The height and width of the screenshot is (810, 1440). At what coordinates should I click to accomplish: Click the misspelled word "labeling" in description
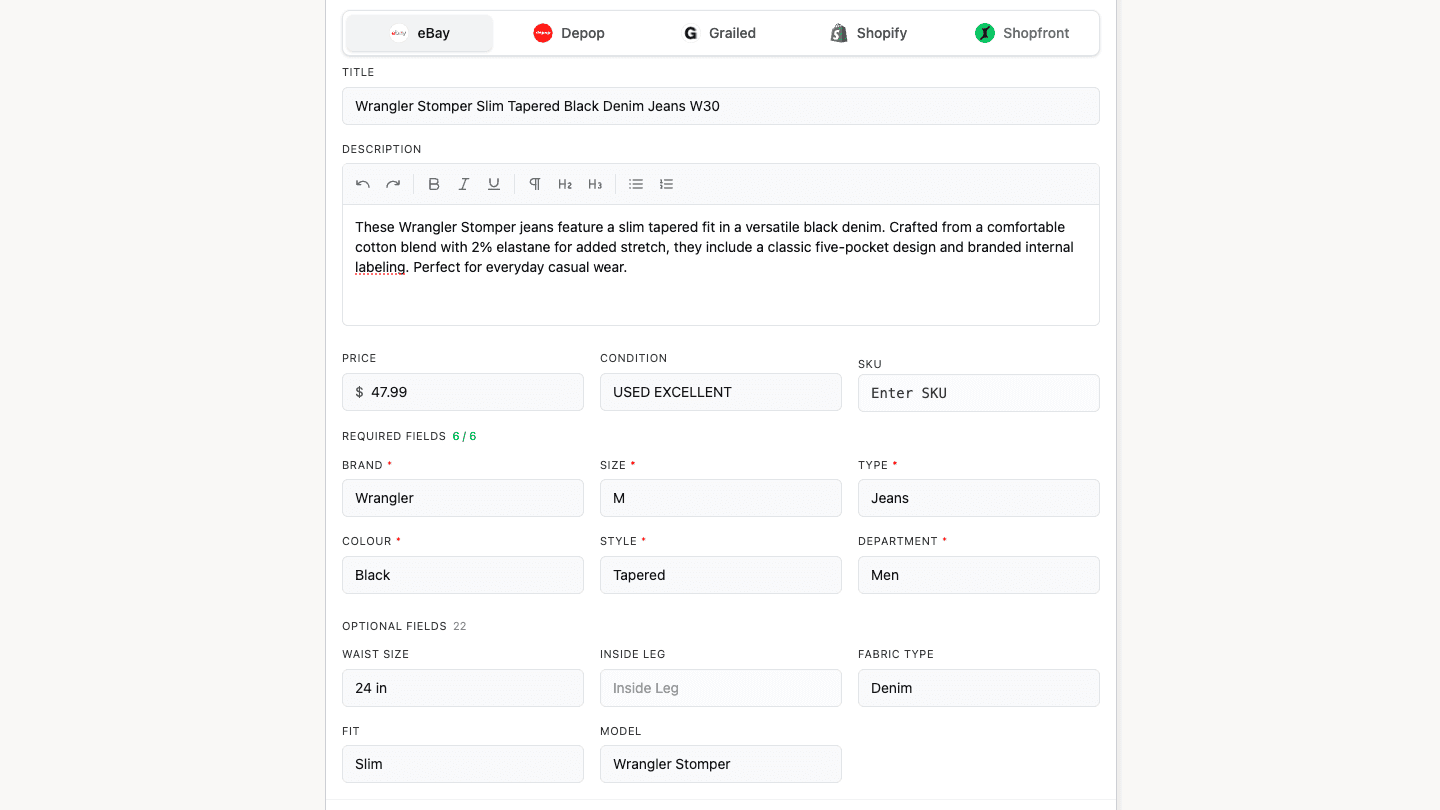380,267
